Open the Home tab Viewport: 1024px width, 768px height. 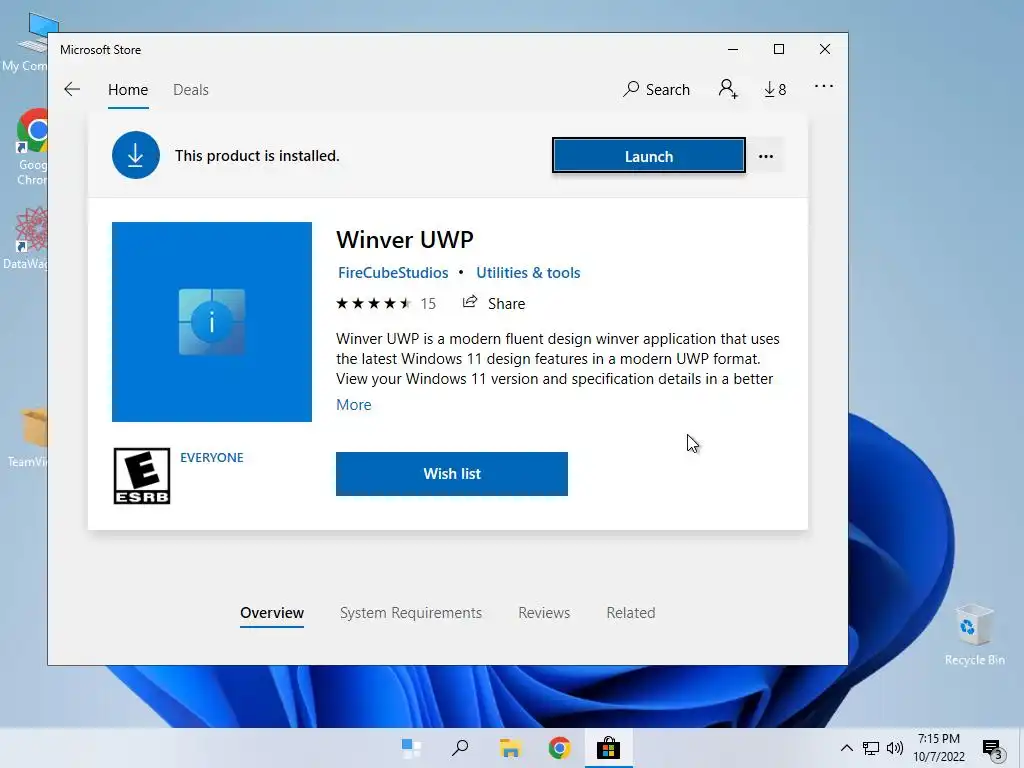(128, 89)
